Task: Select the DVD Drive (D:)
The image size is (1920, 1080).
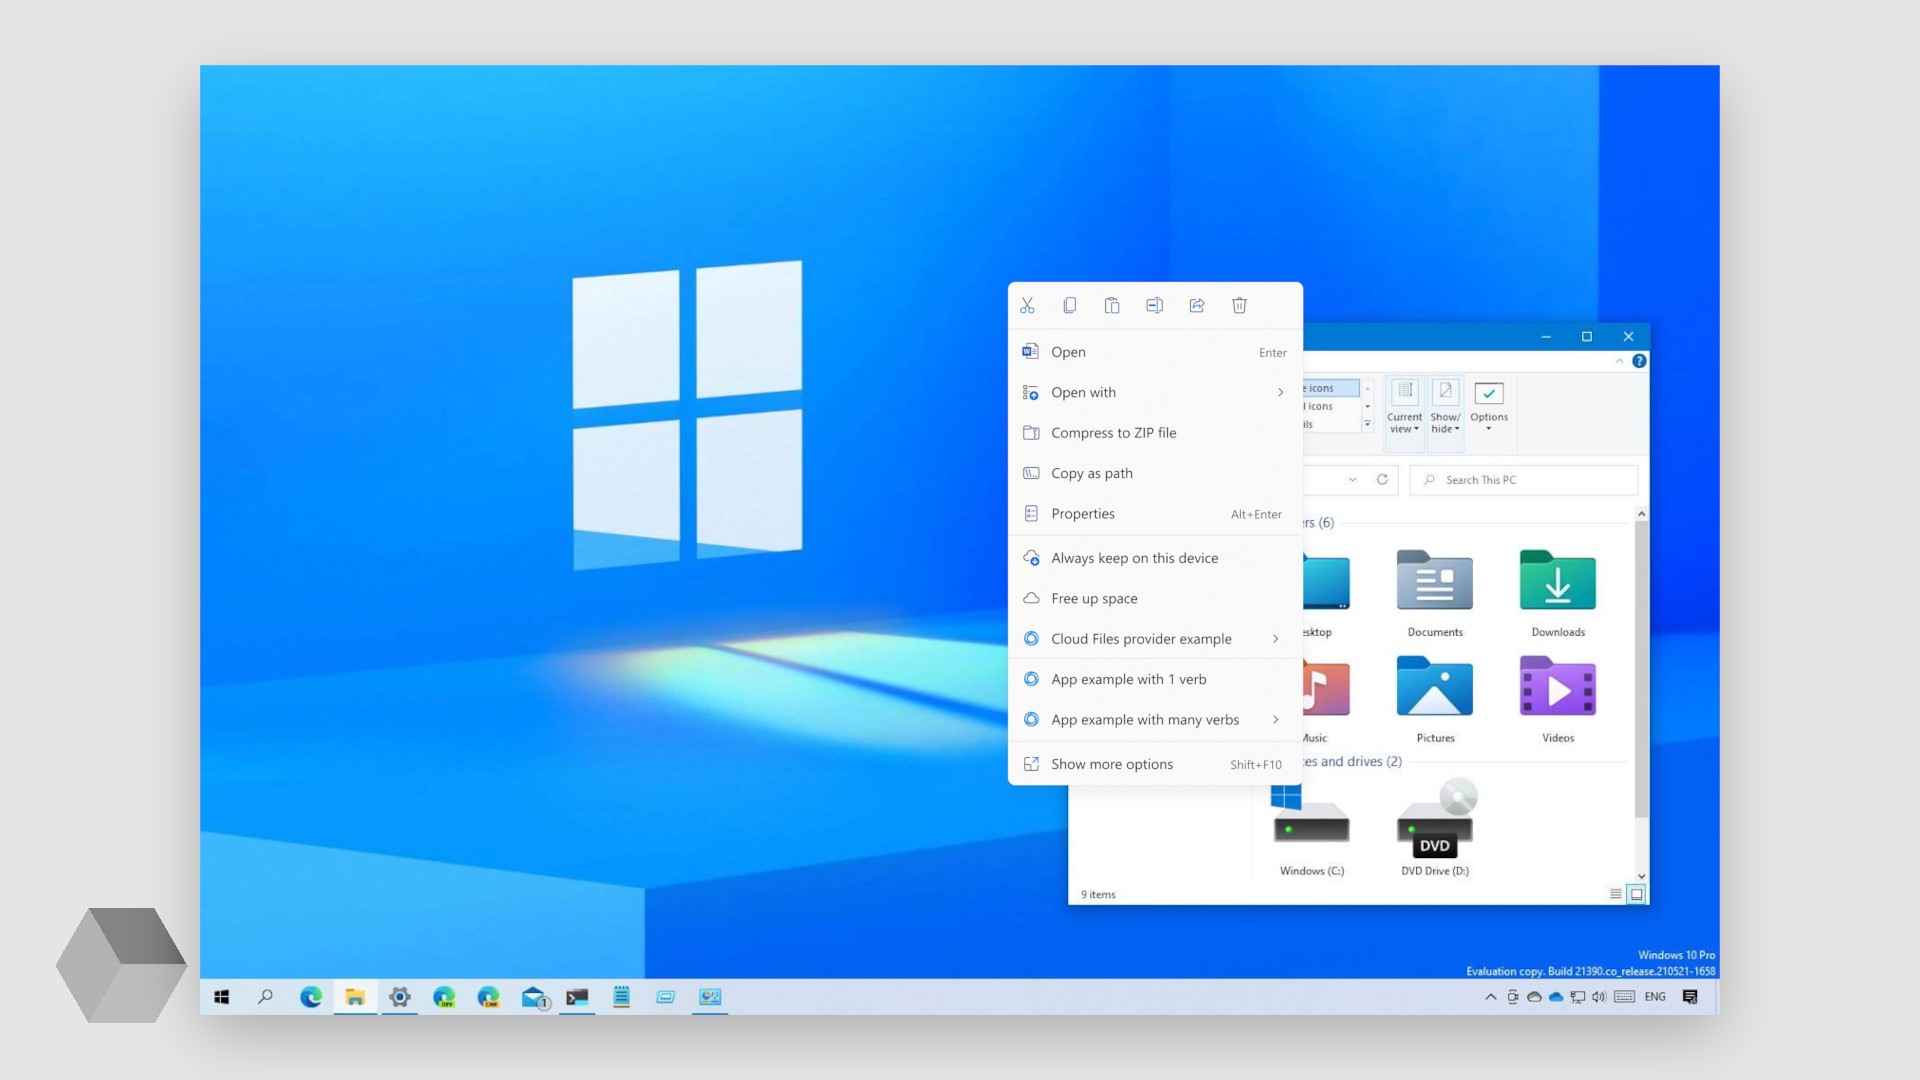Action: (x=1435, y=828)
